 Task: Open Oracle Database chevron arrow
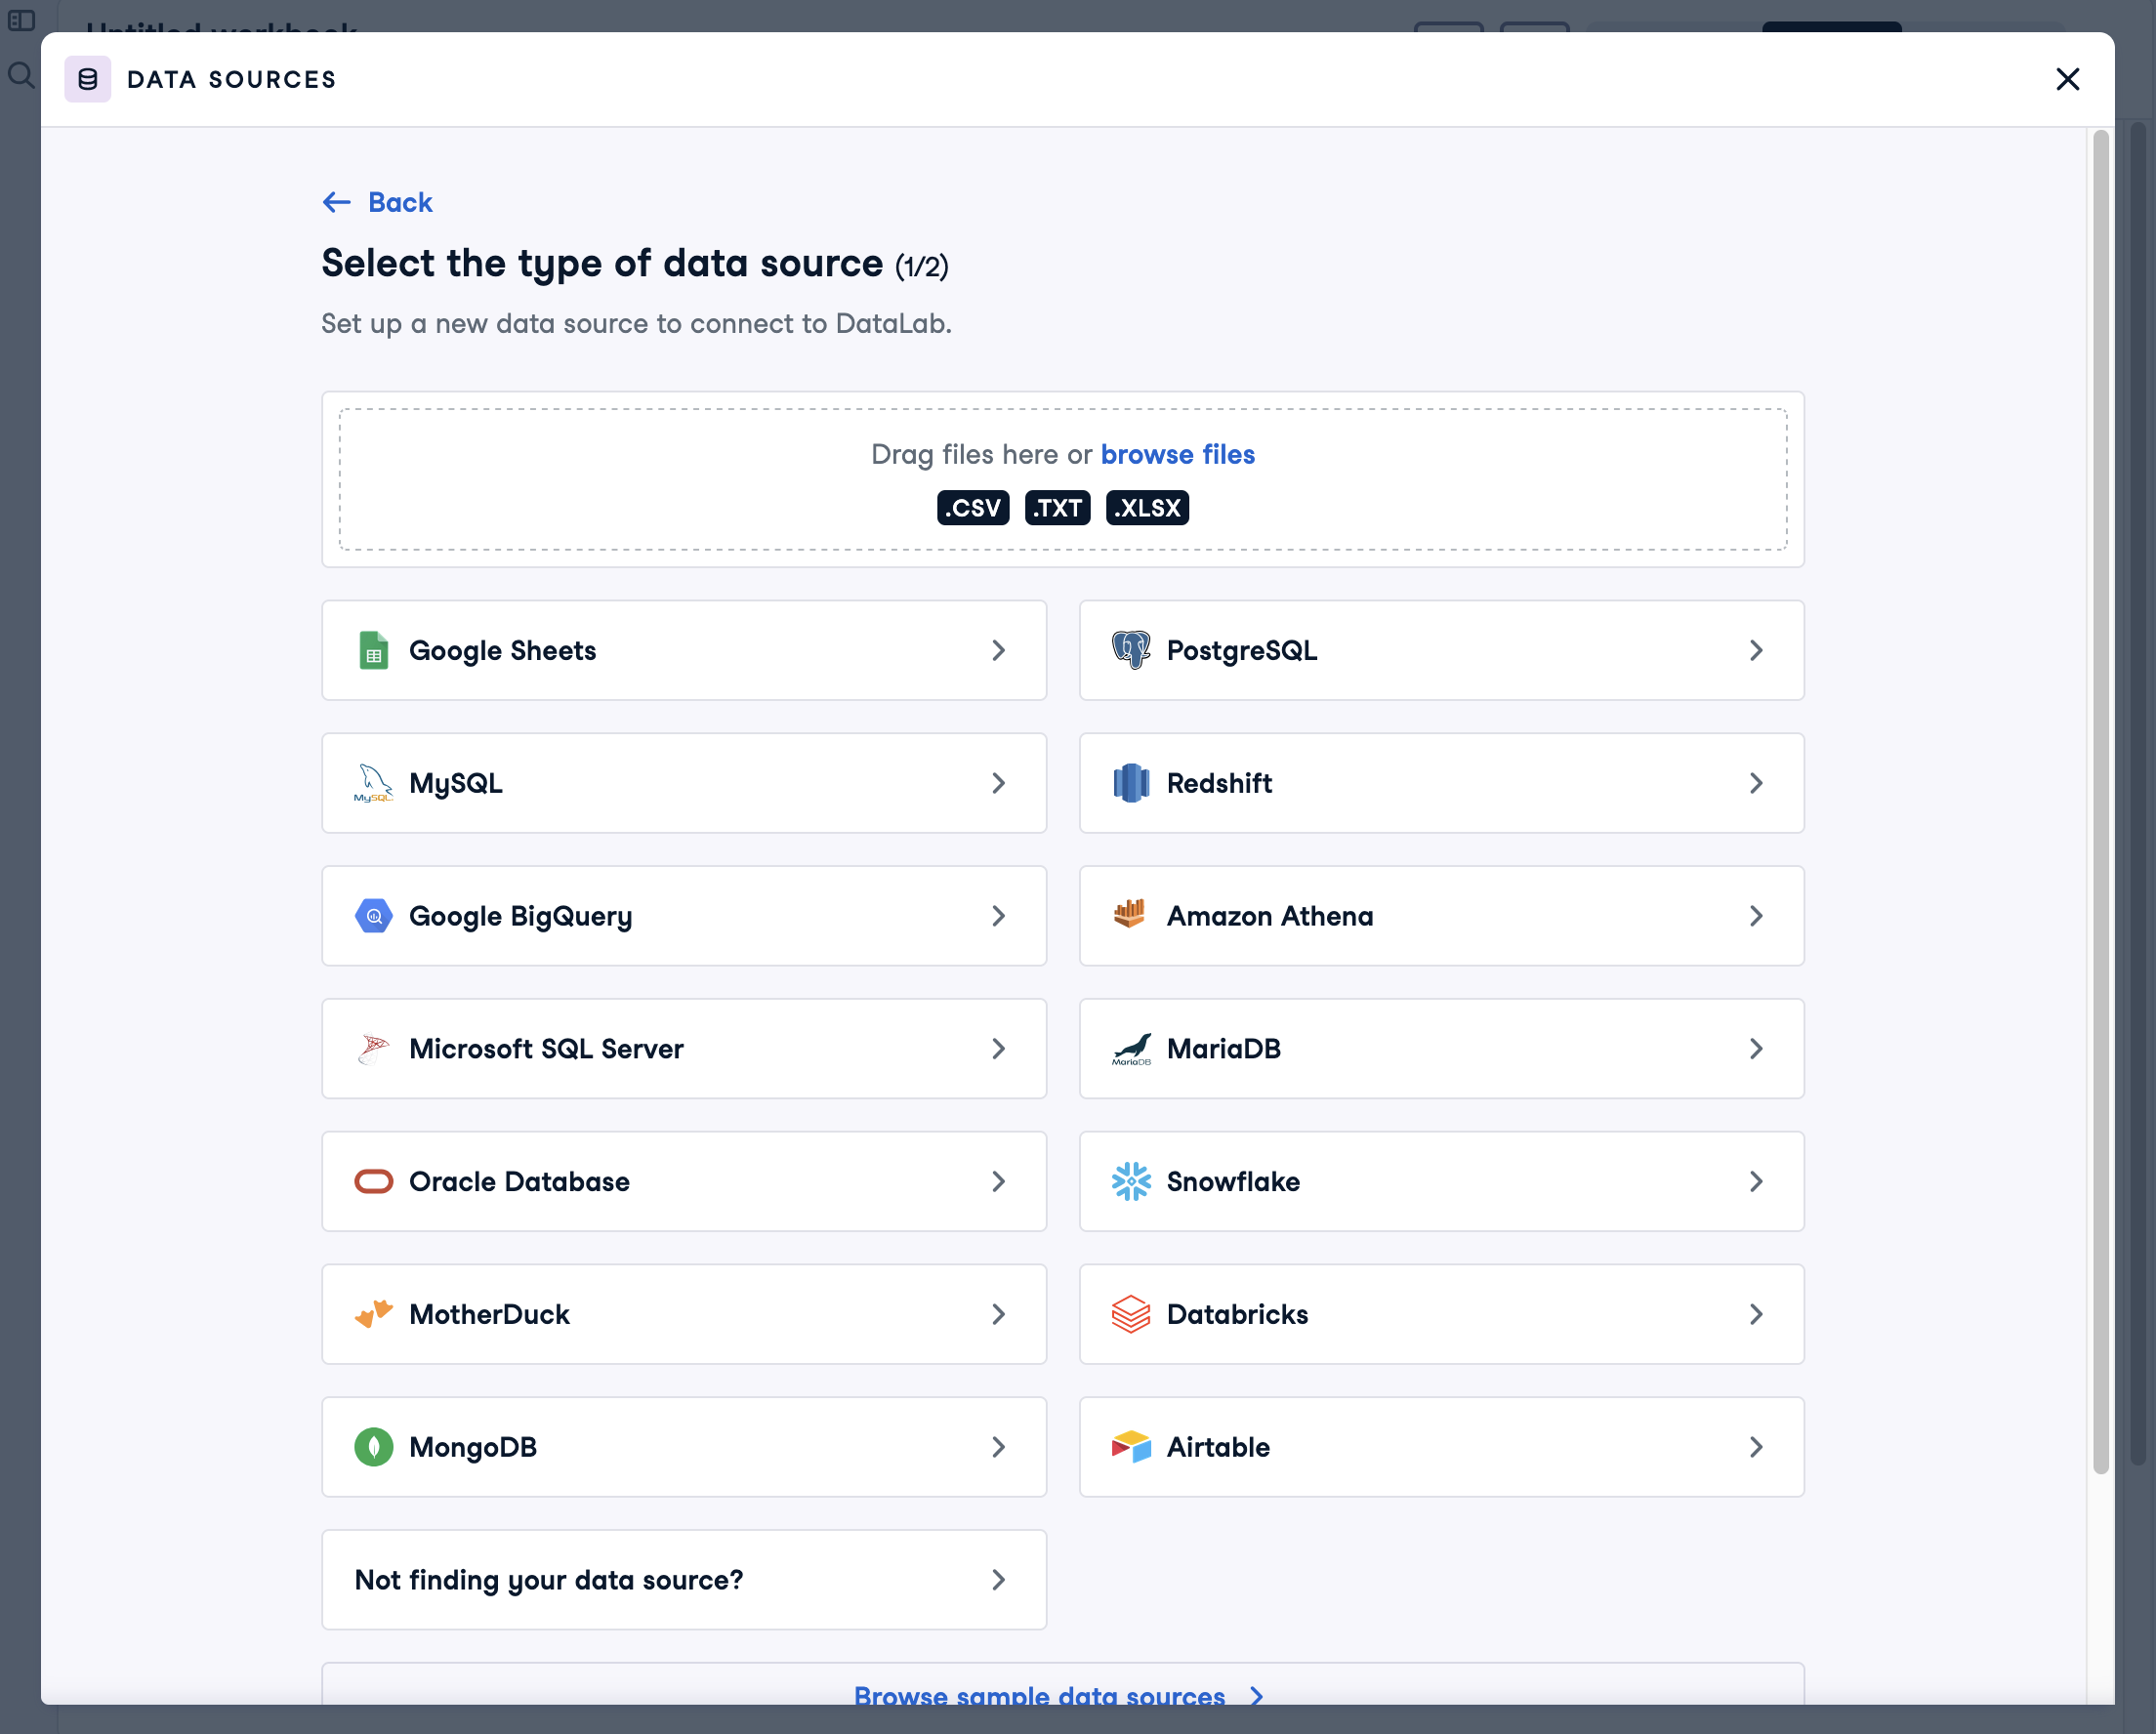point(997,1182)
